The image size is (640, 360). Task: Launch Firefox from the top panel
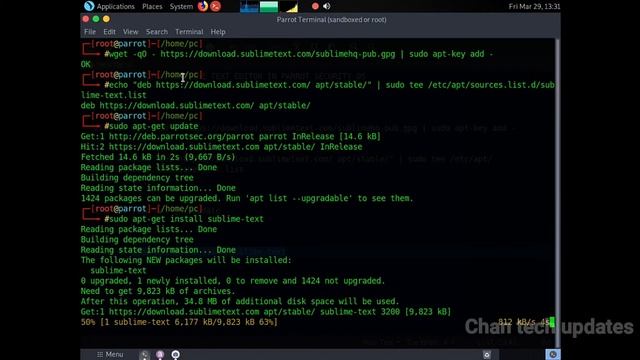202,6
